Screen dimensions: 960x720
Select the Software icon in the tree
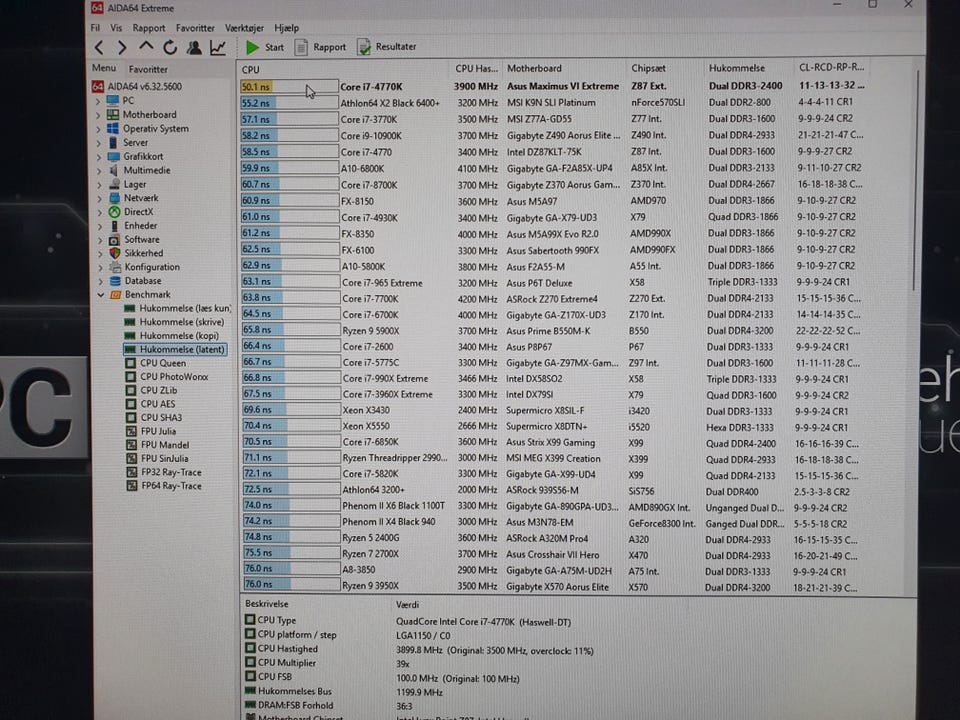tap(114, 239)
